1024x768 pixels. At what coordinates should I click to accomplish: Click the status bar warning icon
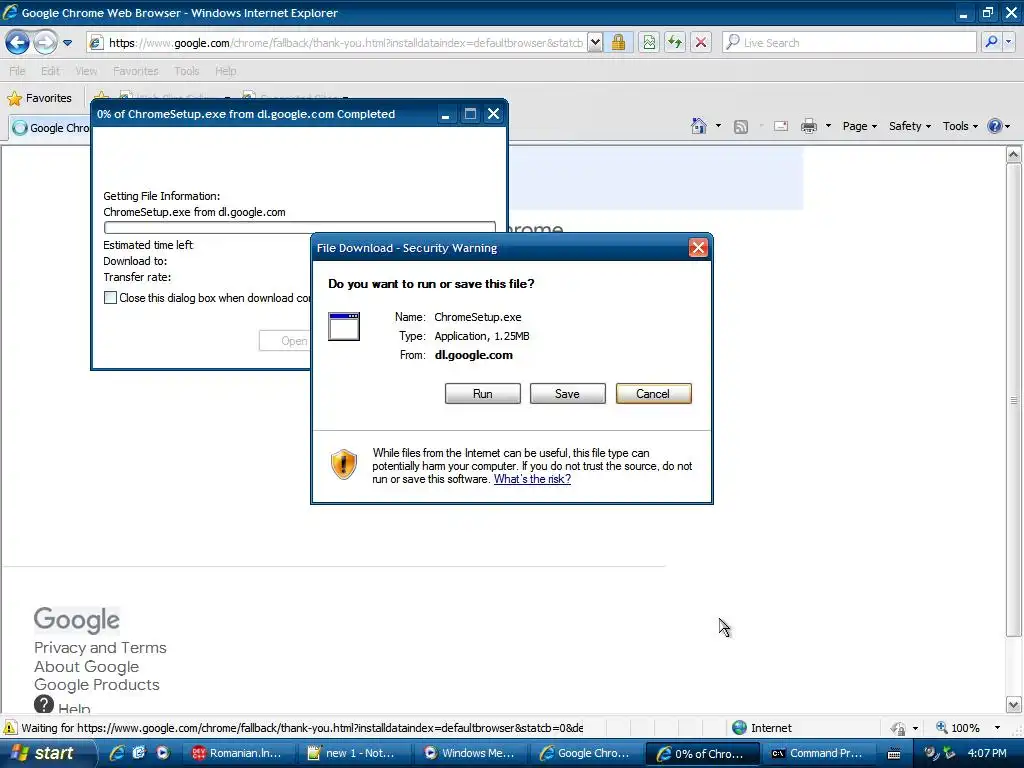point(10,728)
